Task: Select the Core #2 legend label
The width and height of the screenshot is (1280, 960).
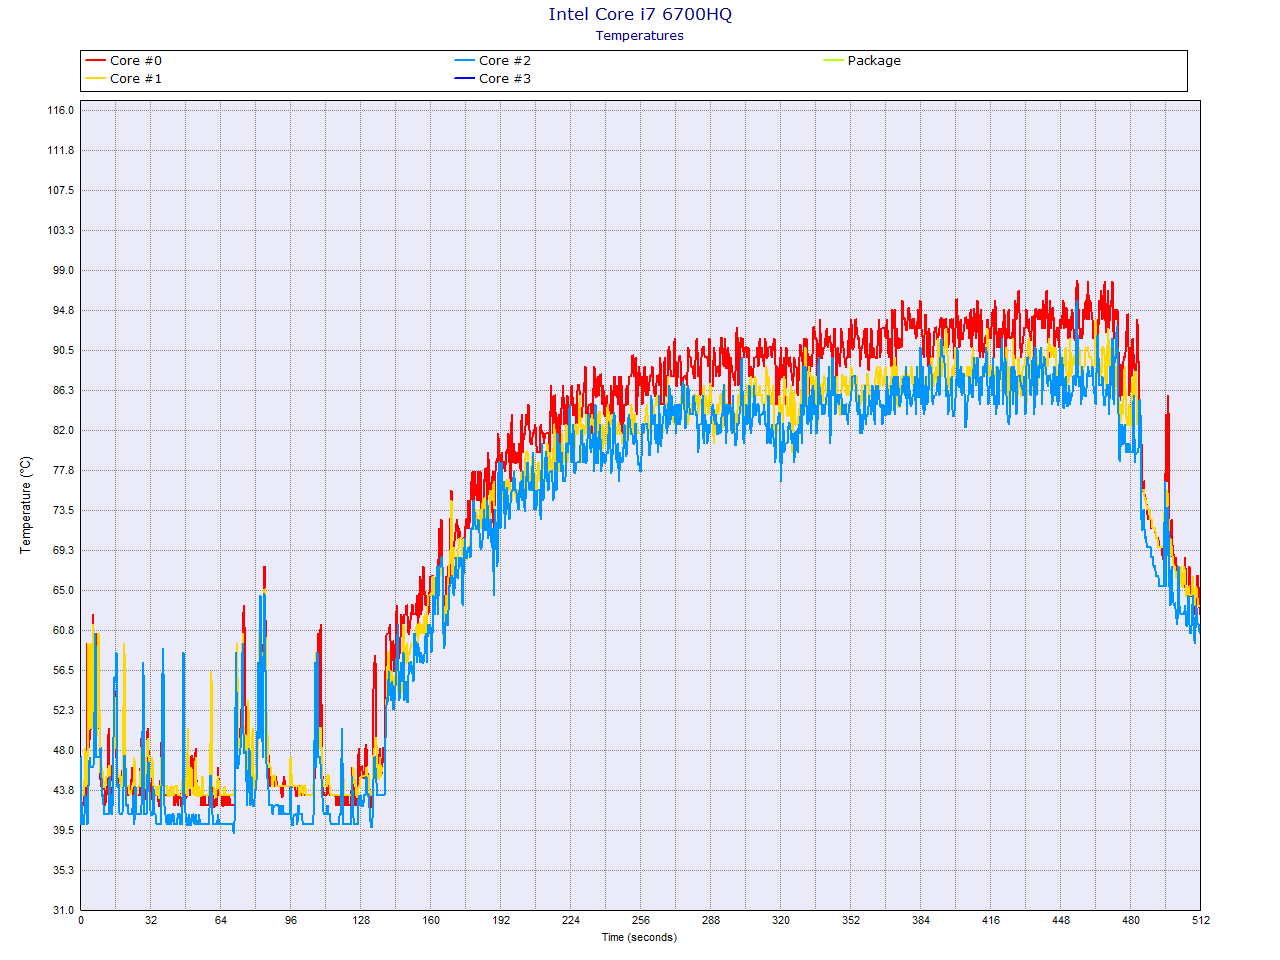Action: (x=504, y=61)
